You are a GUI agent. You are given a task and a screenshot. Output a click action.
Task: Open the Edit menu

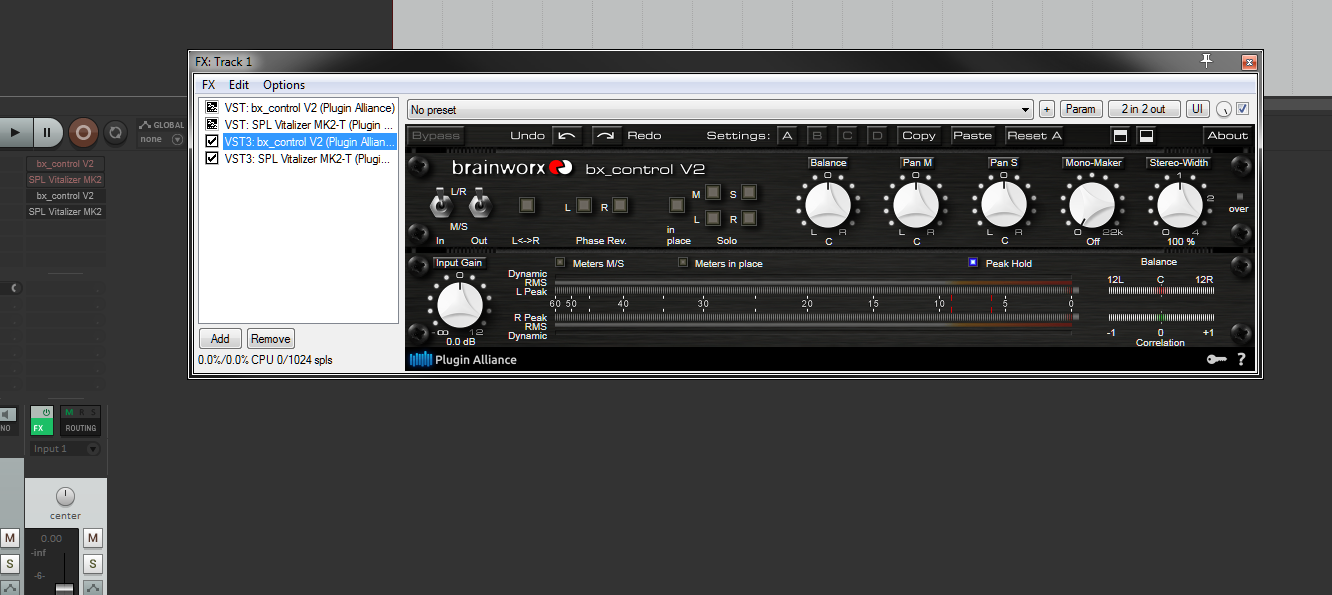click(x=239, y=85)
